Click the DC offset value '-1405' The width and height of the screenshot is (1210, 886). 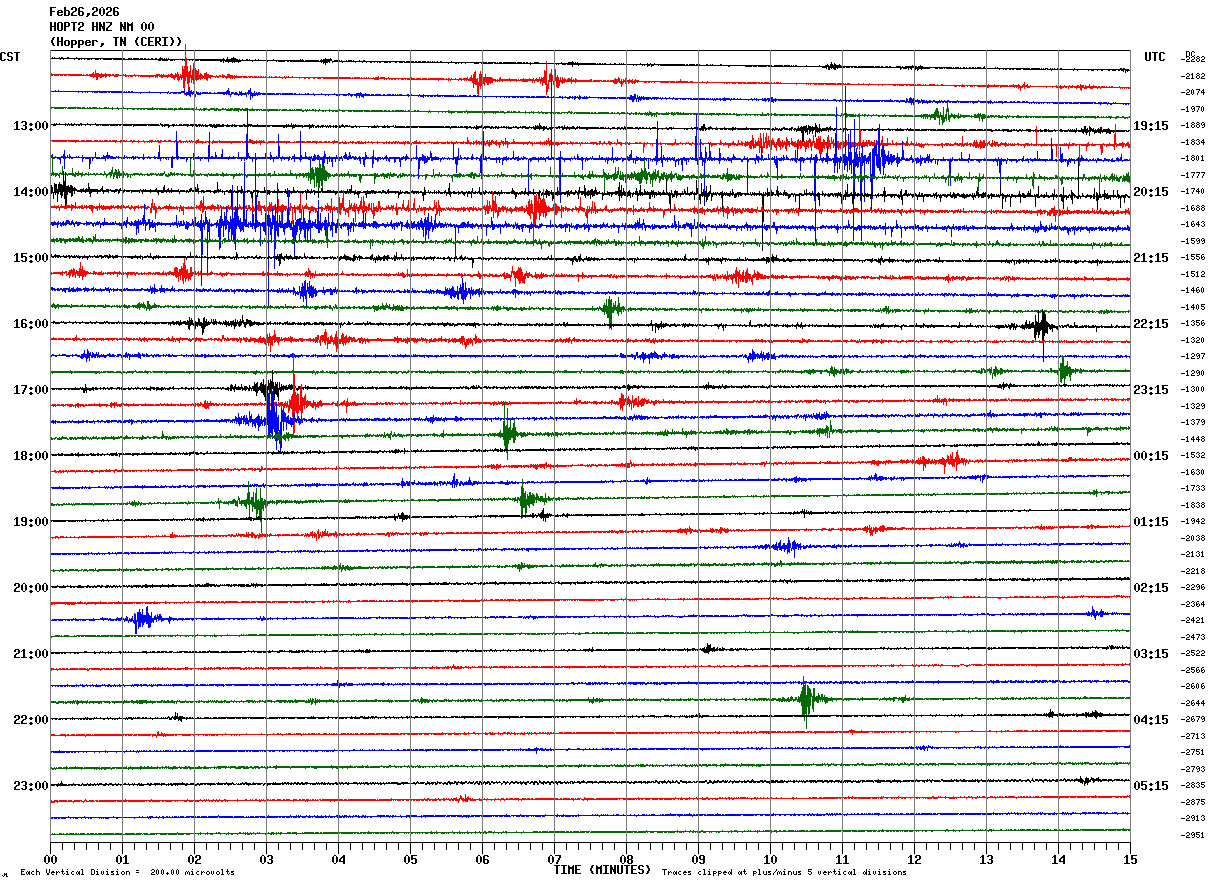point(1194,307)
